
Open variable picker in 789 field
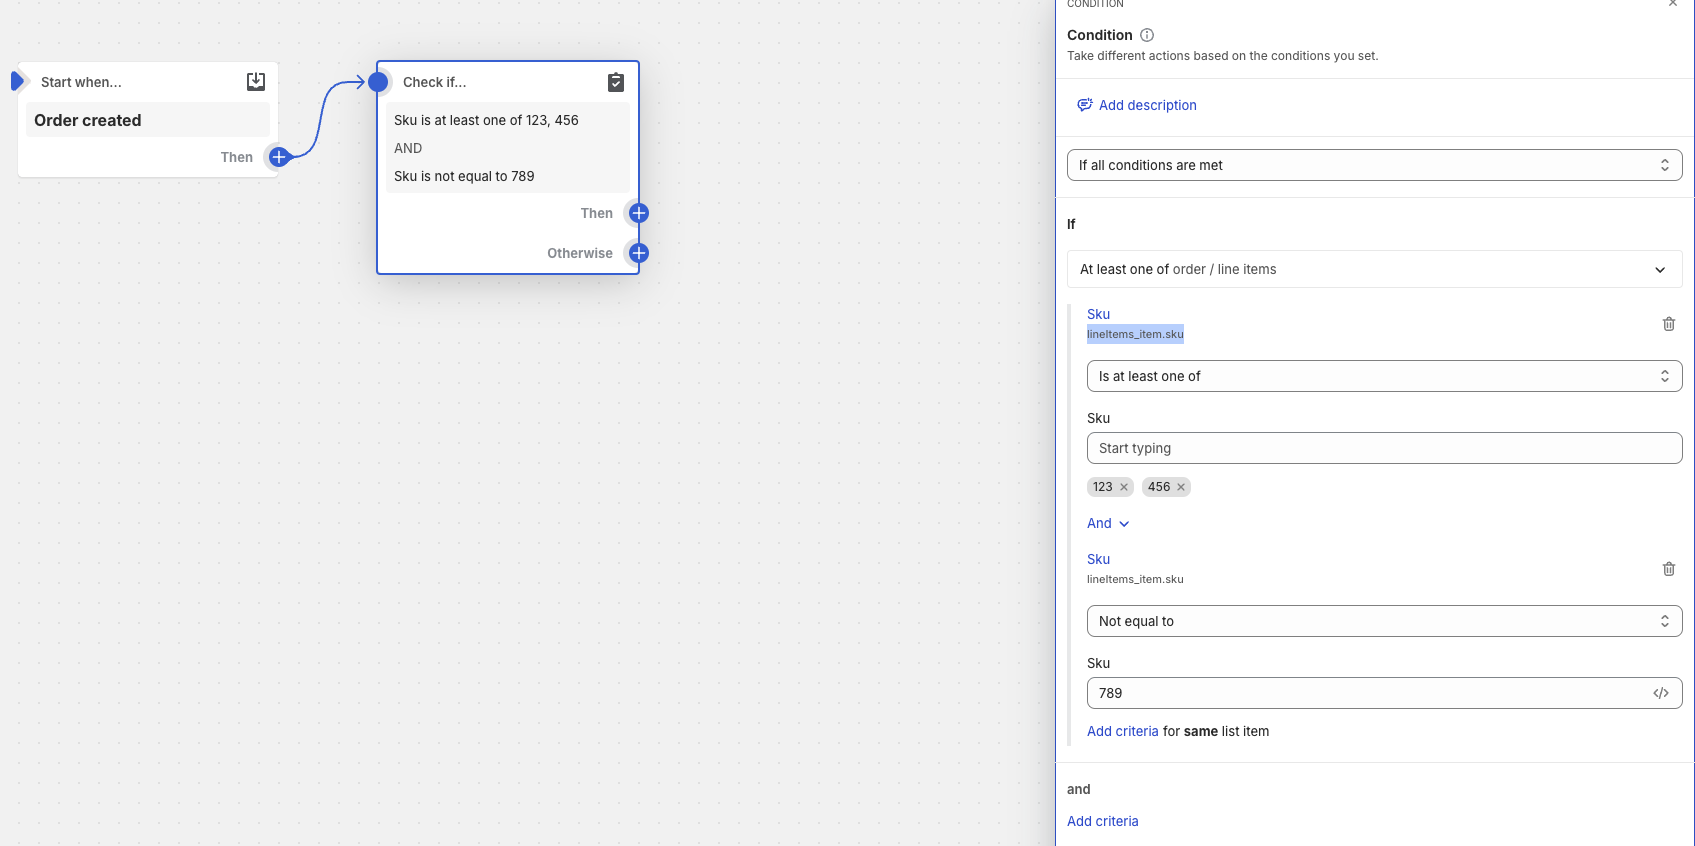click(1661, 693)
